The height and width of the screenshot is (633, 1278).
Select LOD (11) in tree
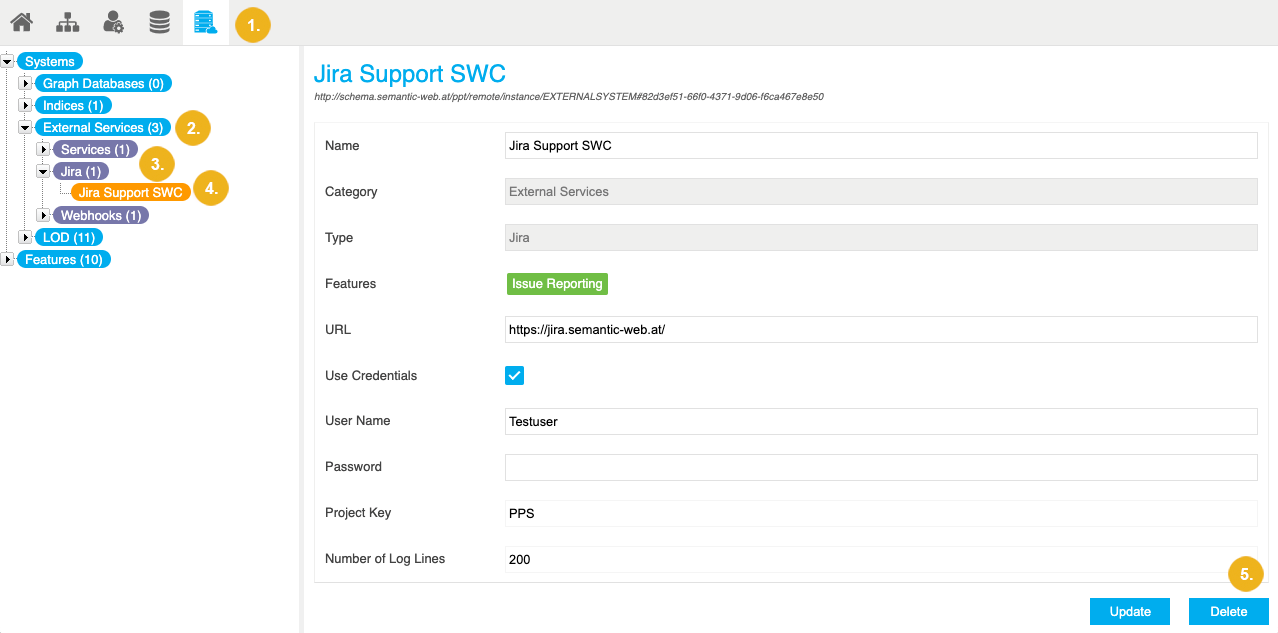pyautogui.click(x=69, y=238)
